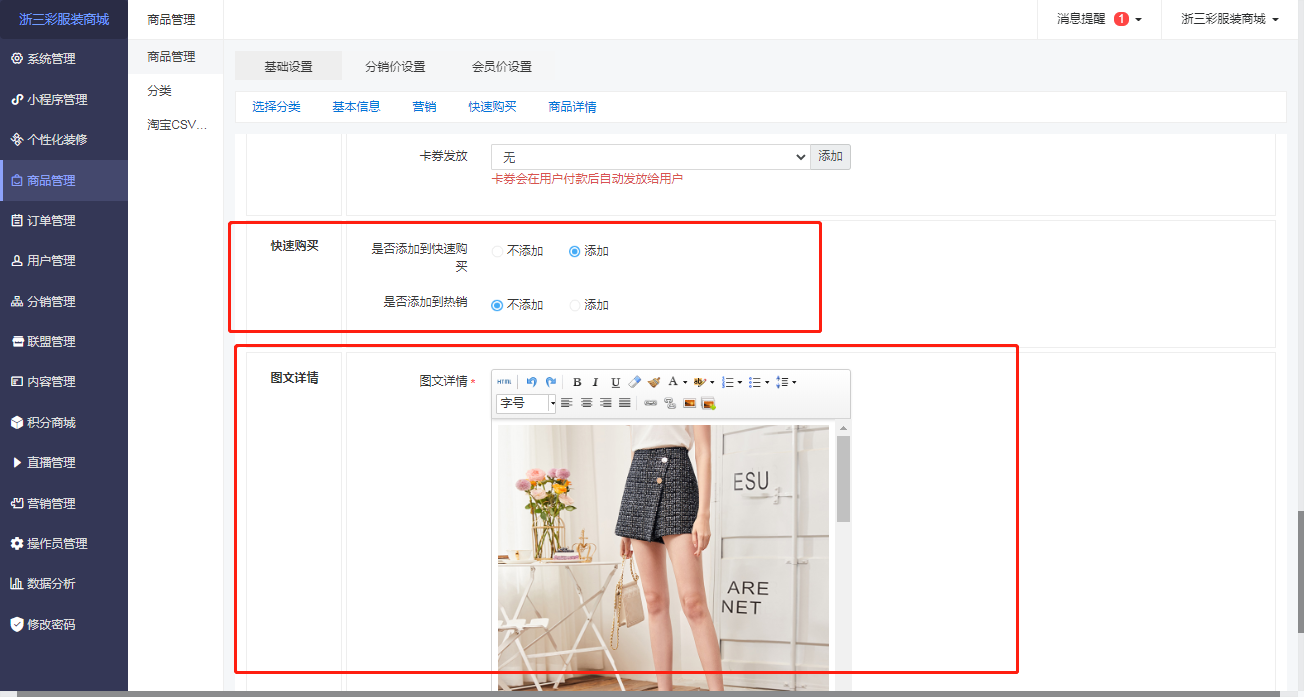Open the 淘宝CSV submenu item
The width and height of the screenshot is (1304, 697).
coord(176,125)
